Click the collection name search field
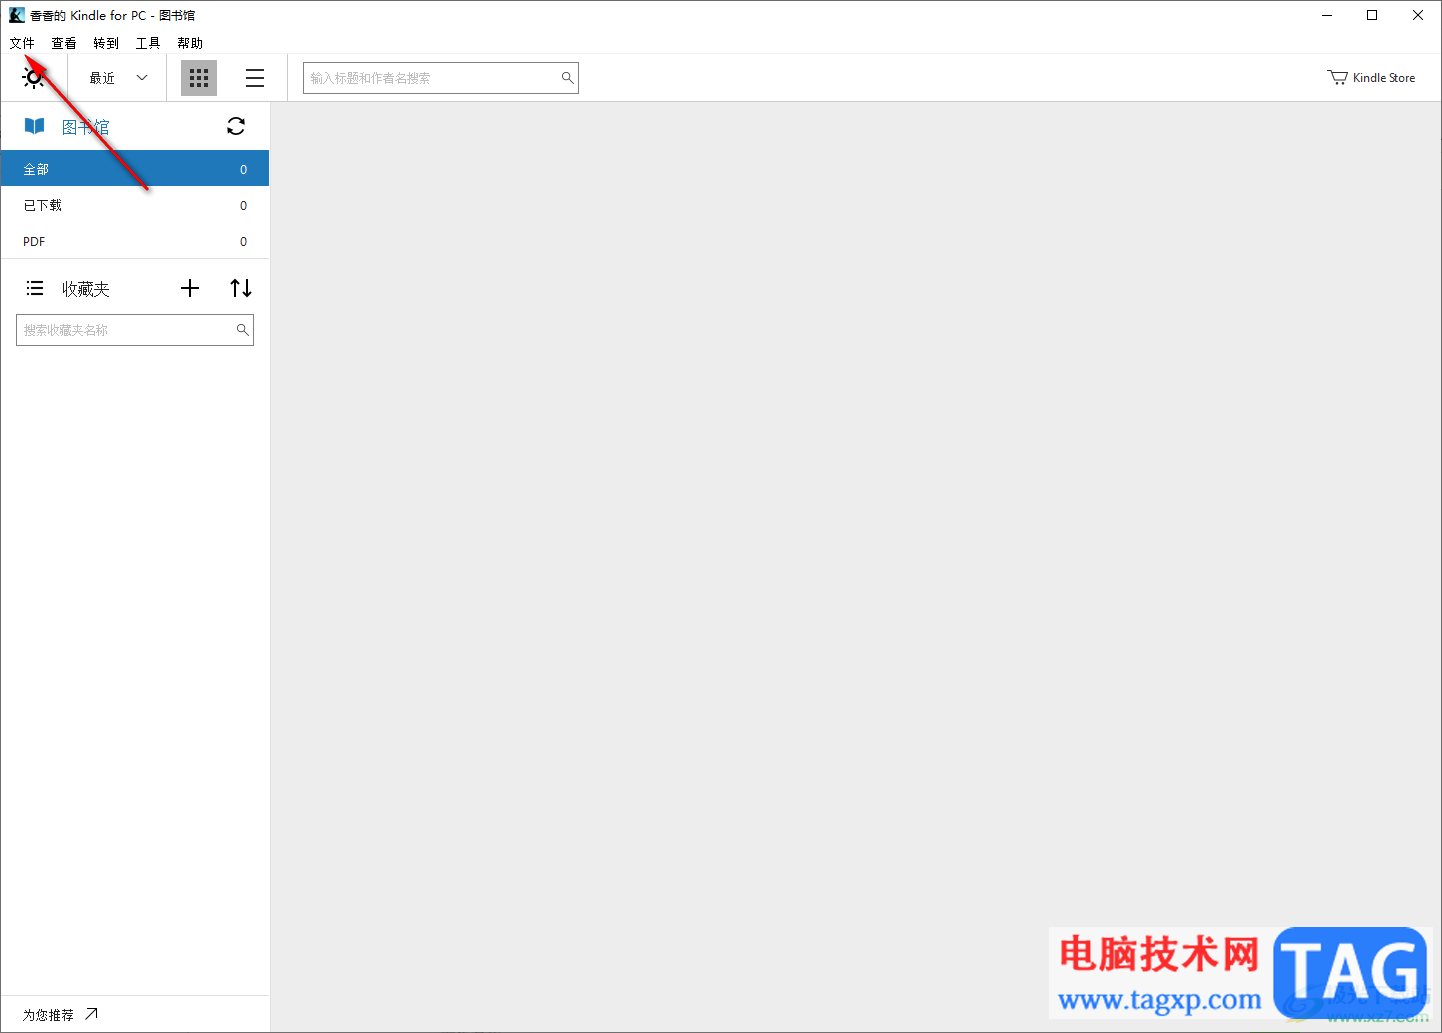 pos(135,330)
